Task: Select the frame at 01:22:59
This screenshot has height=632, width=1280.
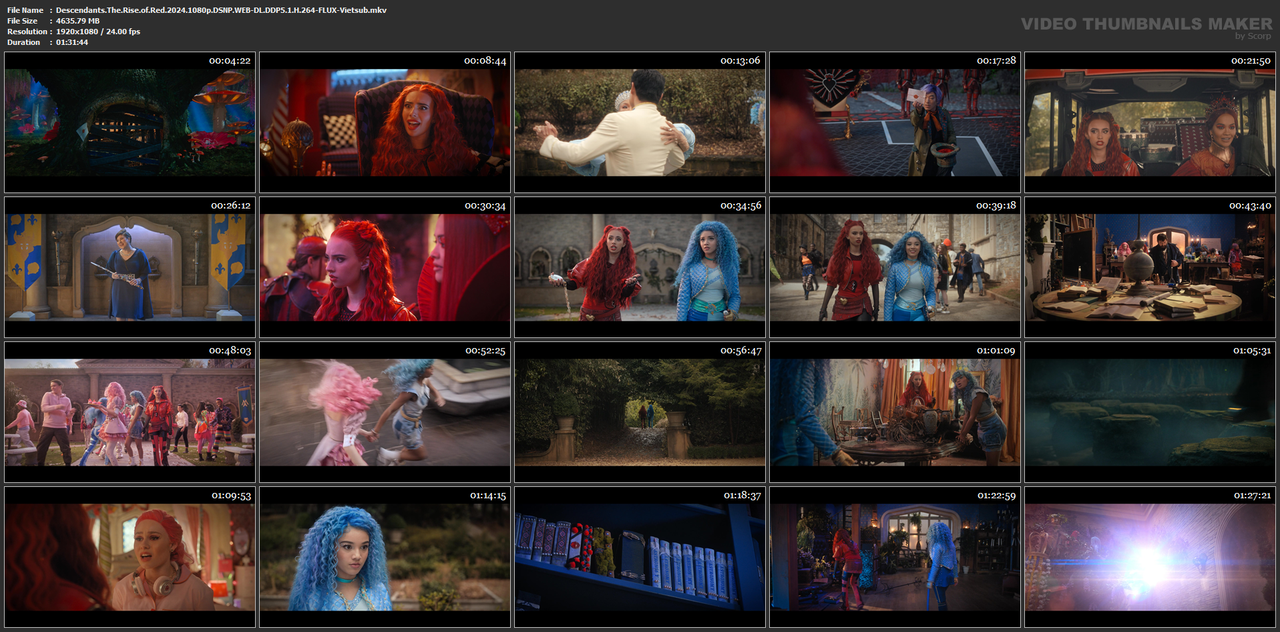Action: coord(895,557)
